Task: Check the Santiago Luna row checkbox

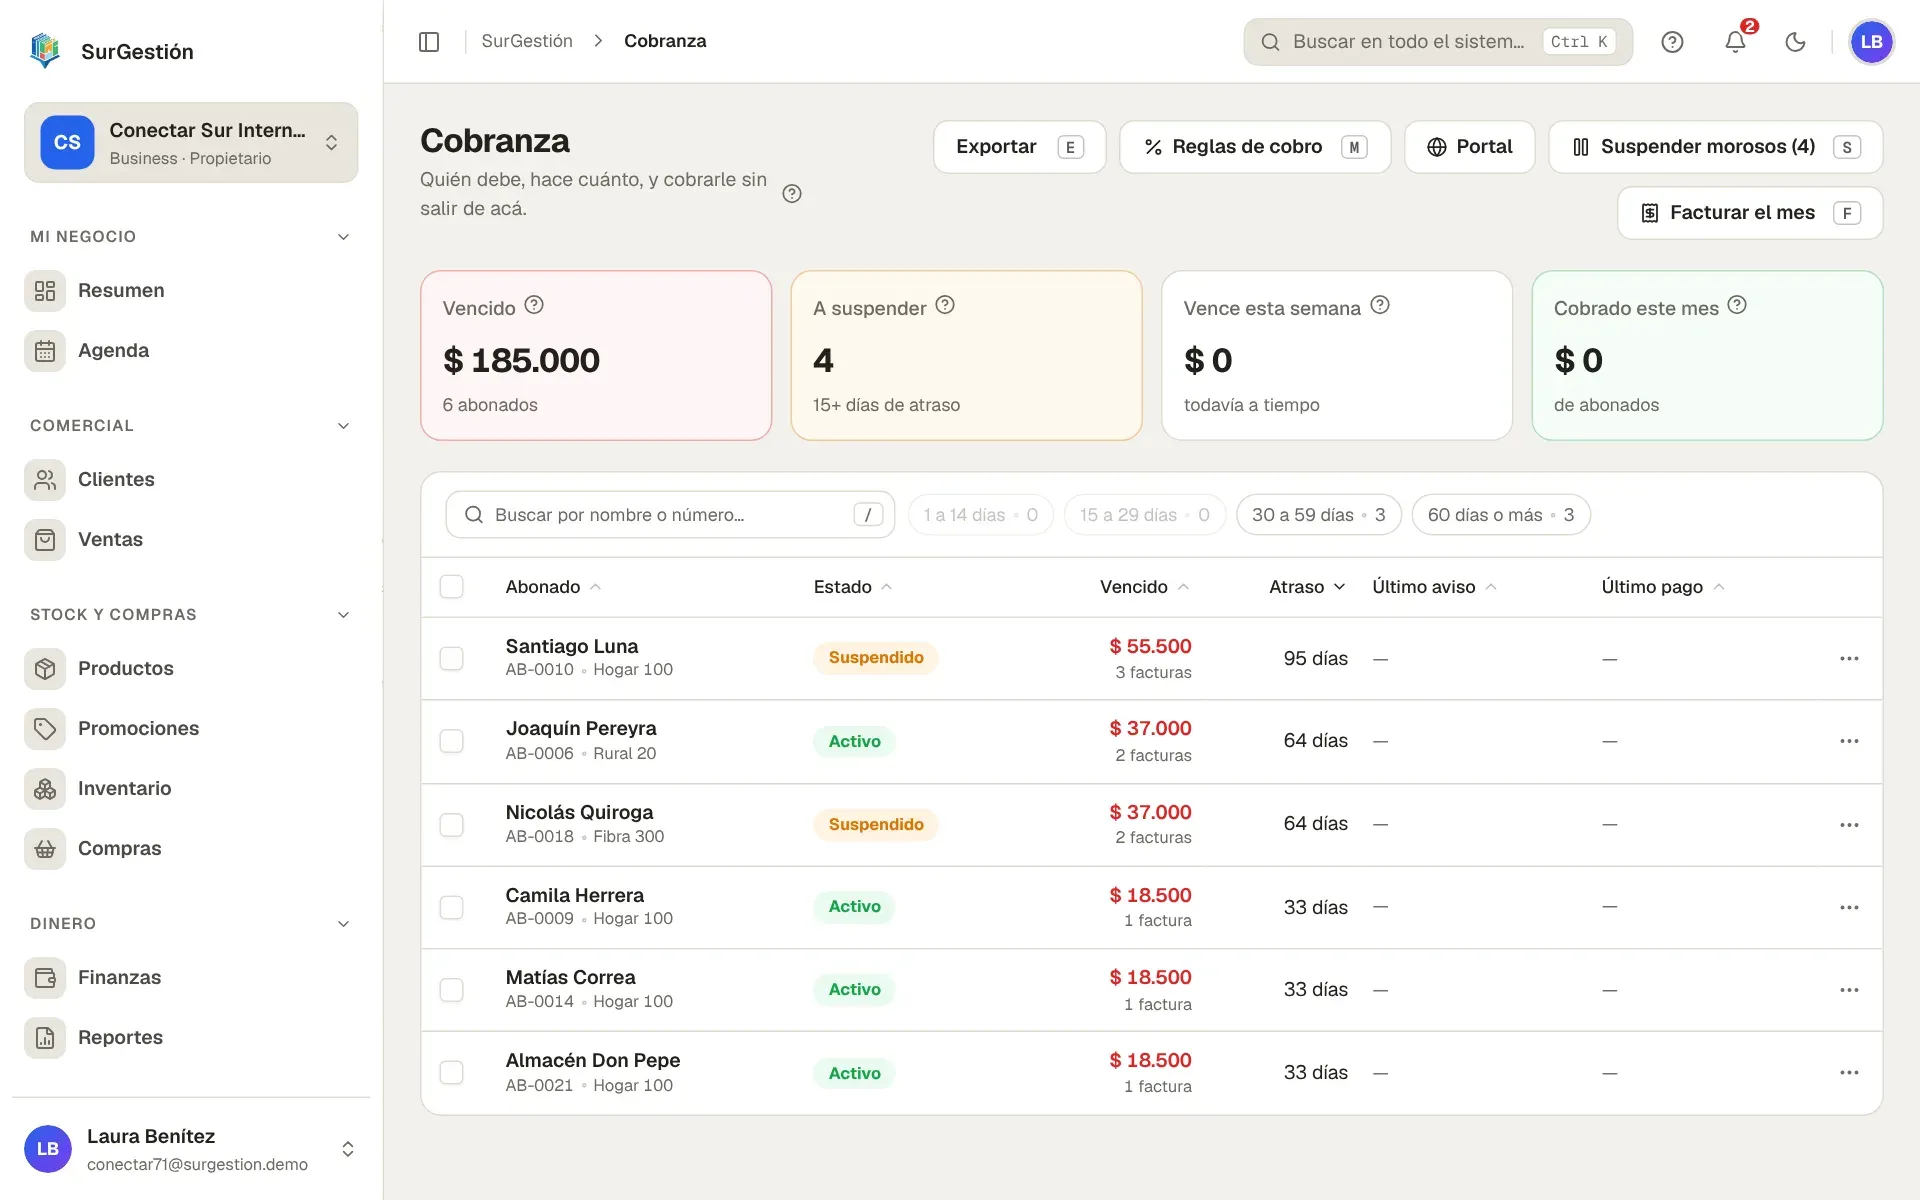Action: pos(452,658)
